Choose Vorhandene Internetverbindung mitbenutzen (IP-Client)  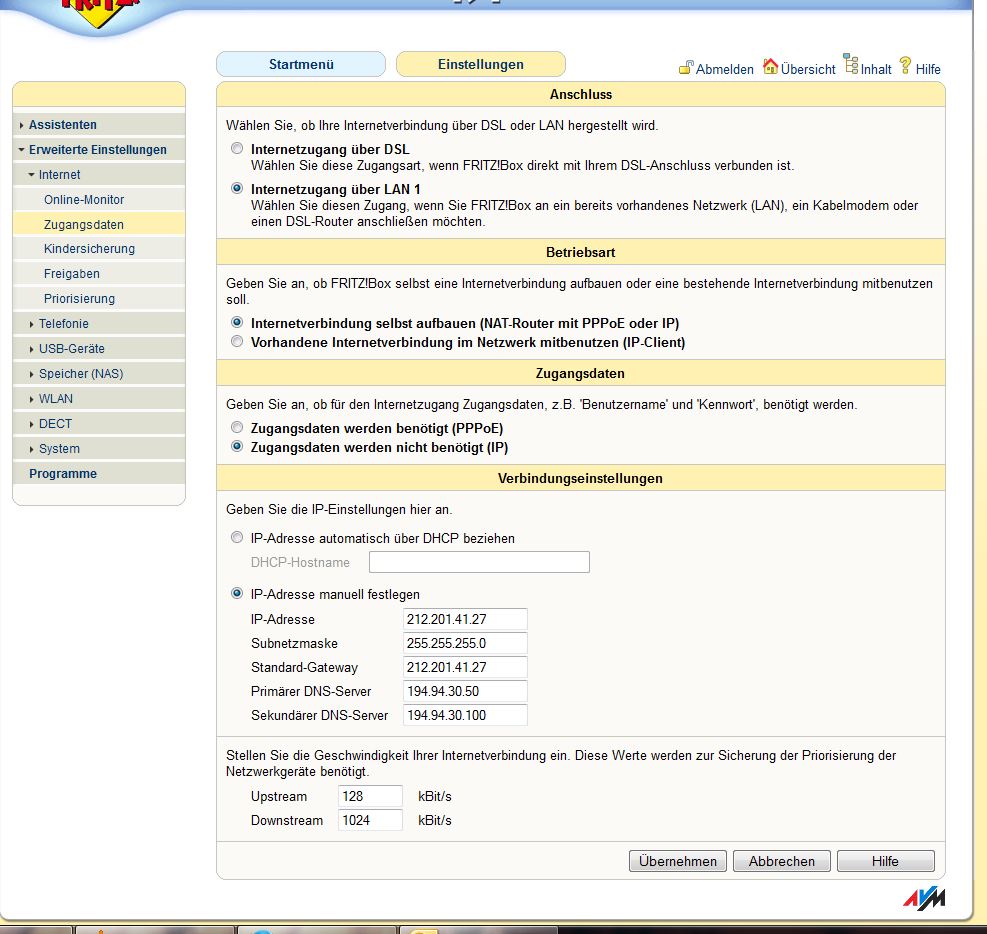coord(237,341)
